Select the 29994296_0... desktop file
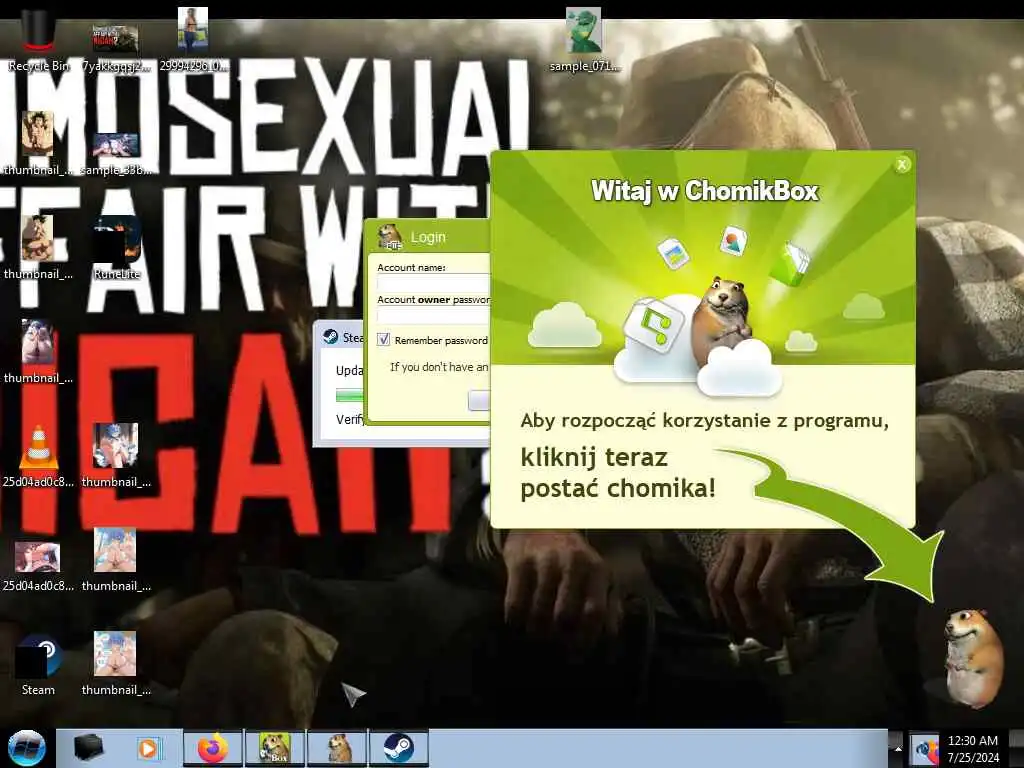 193,39
